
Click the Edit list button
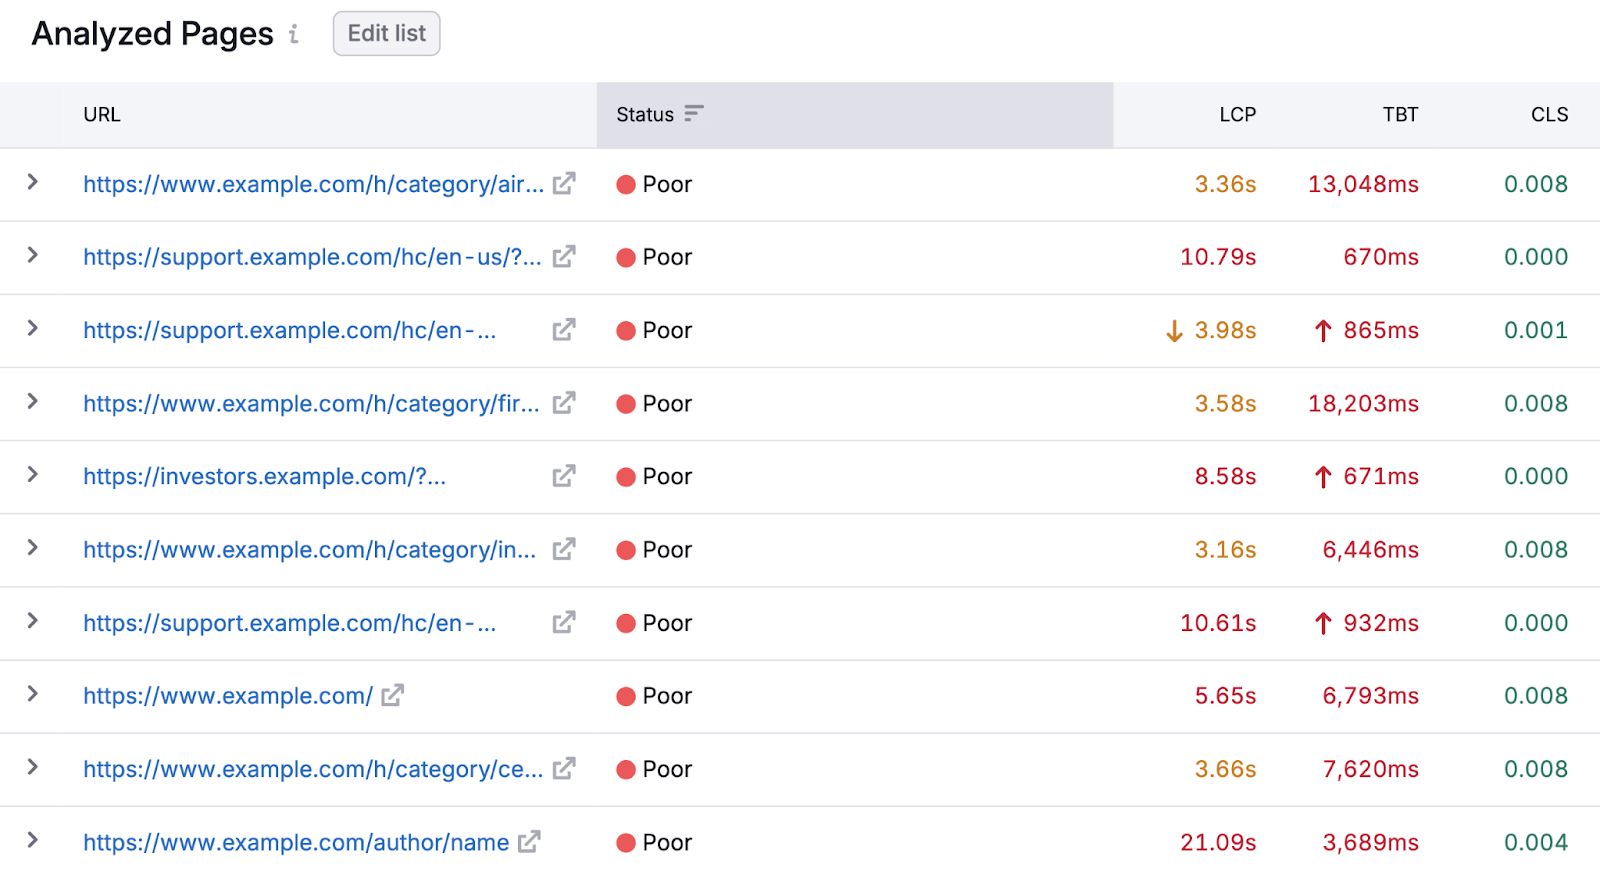[x=386, y=34]
